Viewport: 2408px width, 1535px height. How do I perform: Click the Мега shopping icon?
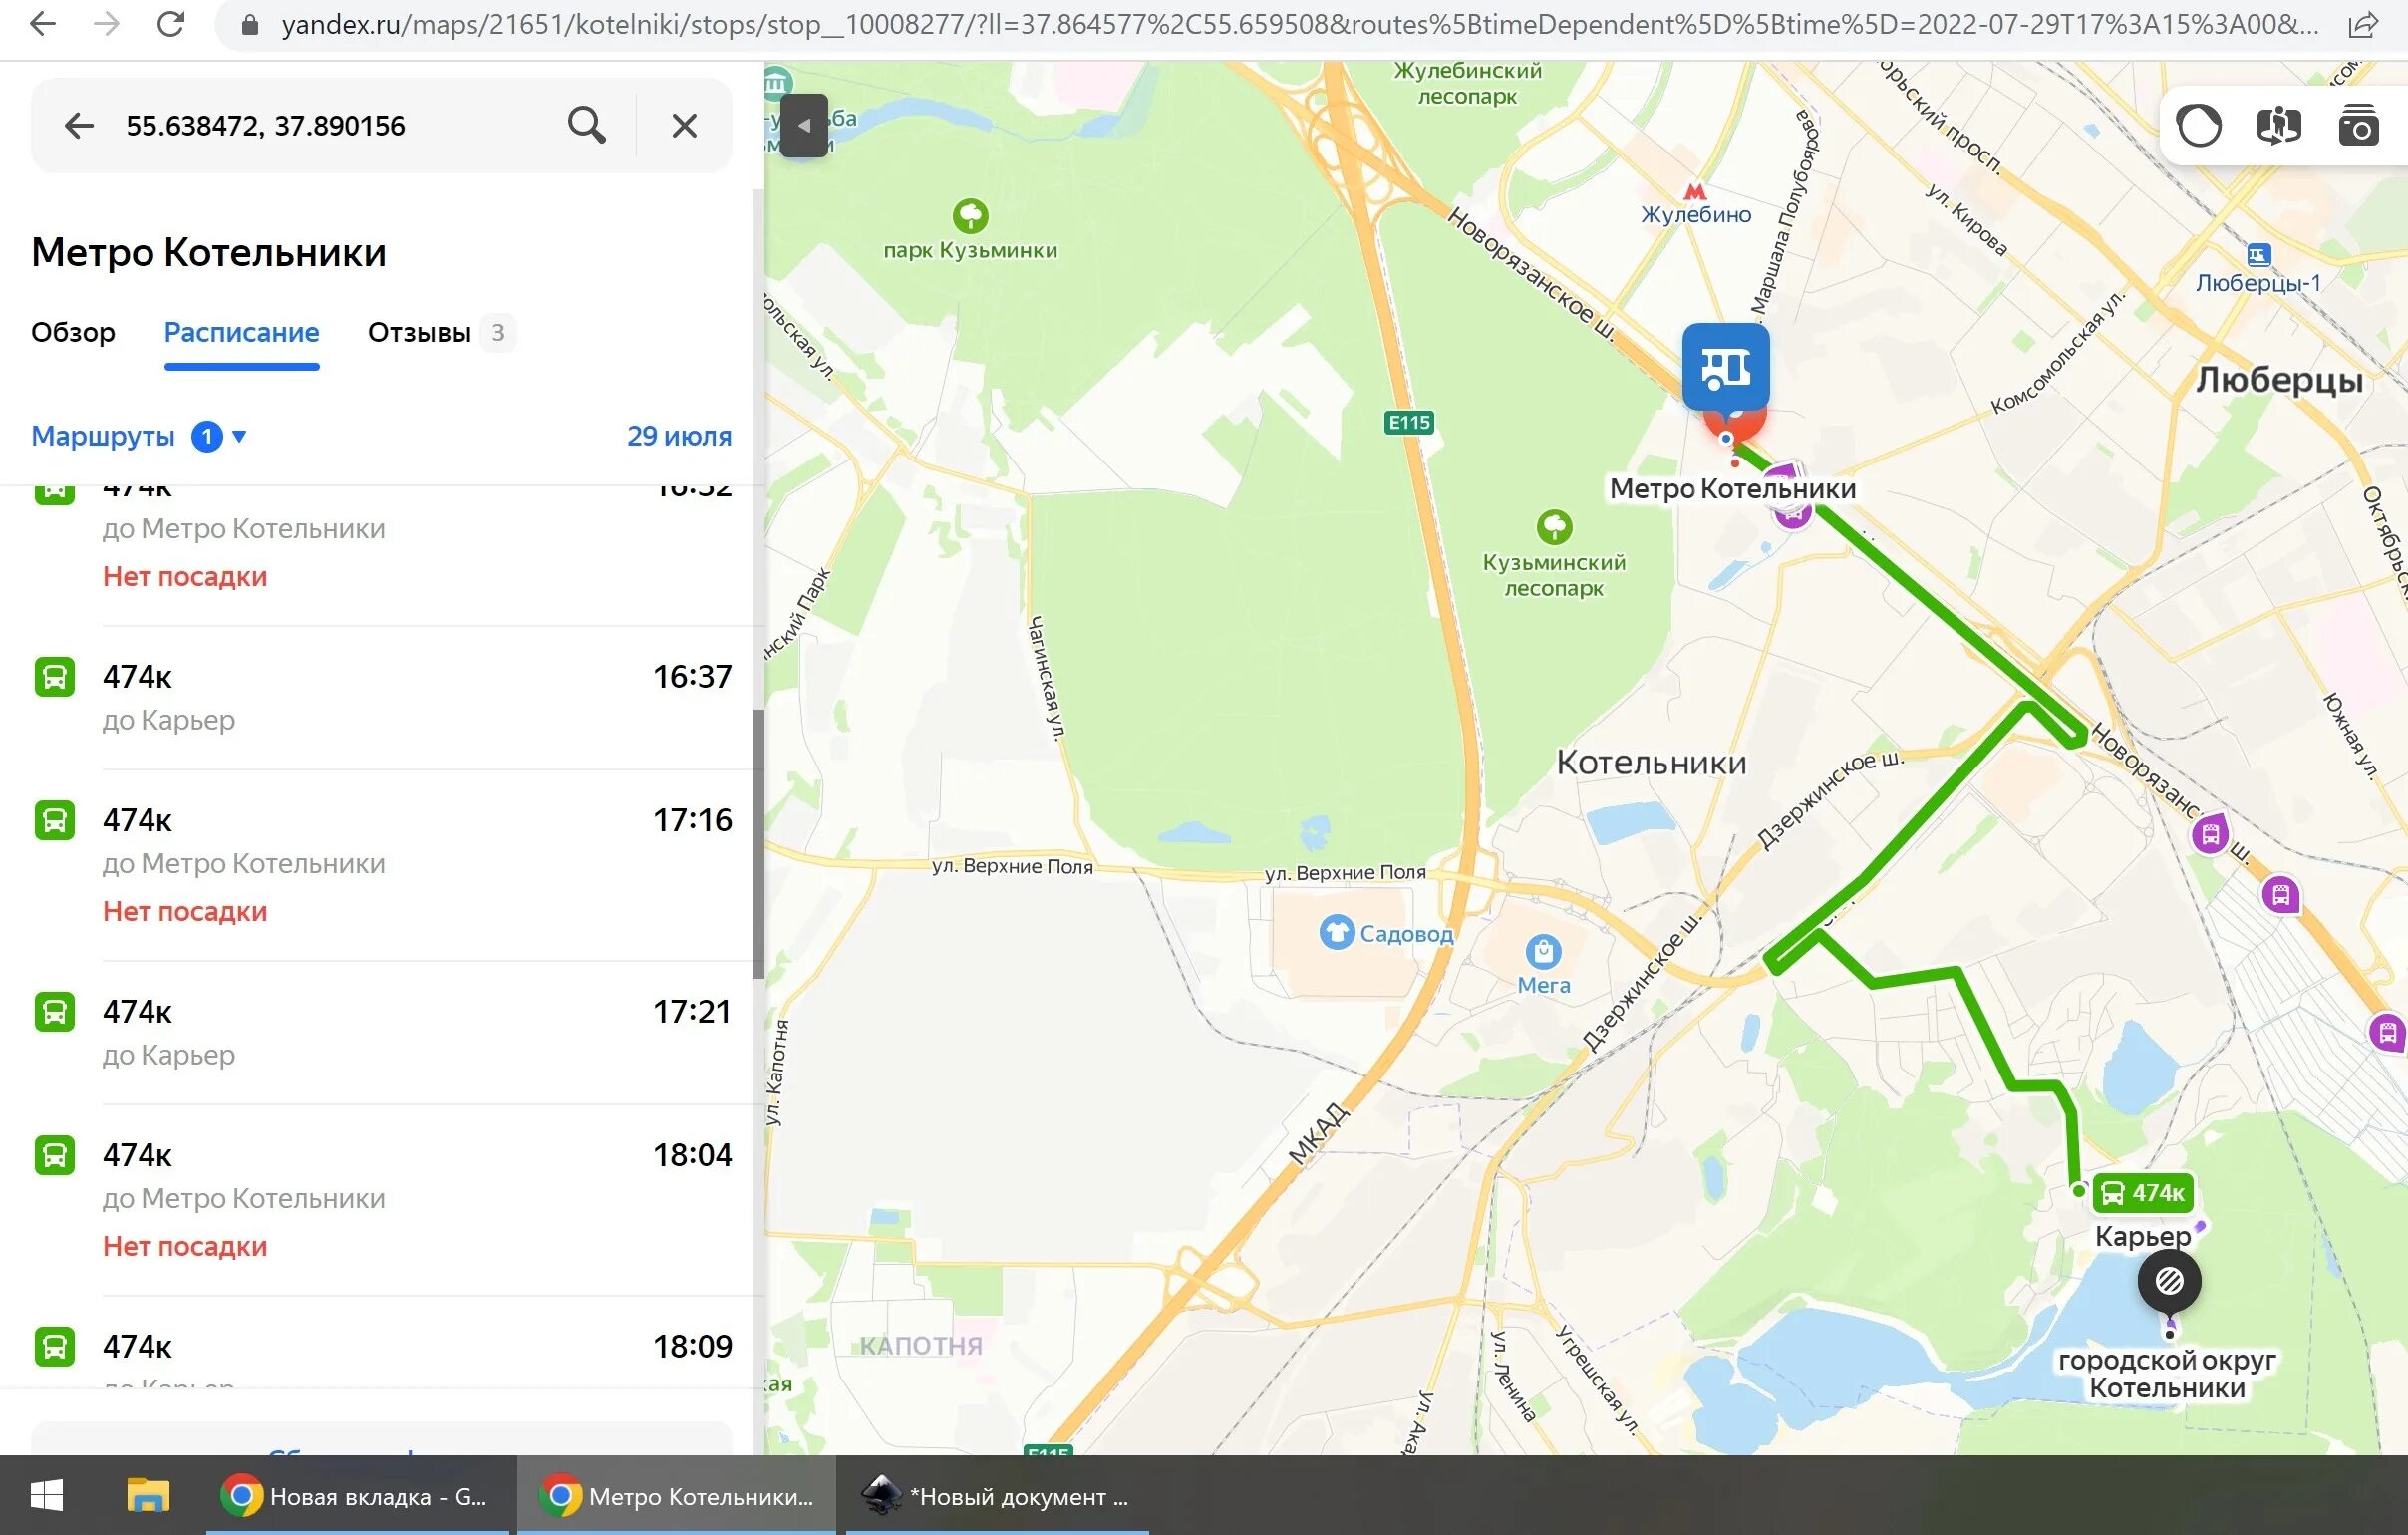pyautogui.click(x=1543, y=951)
